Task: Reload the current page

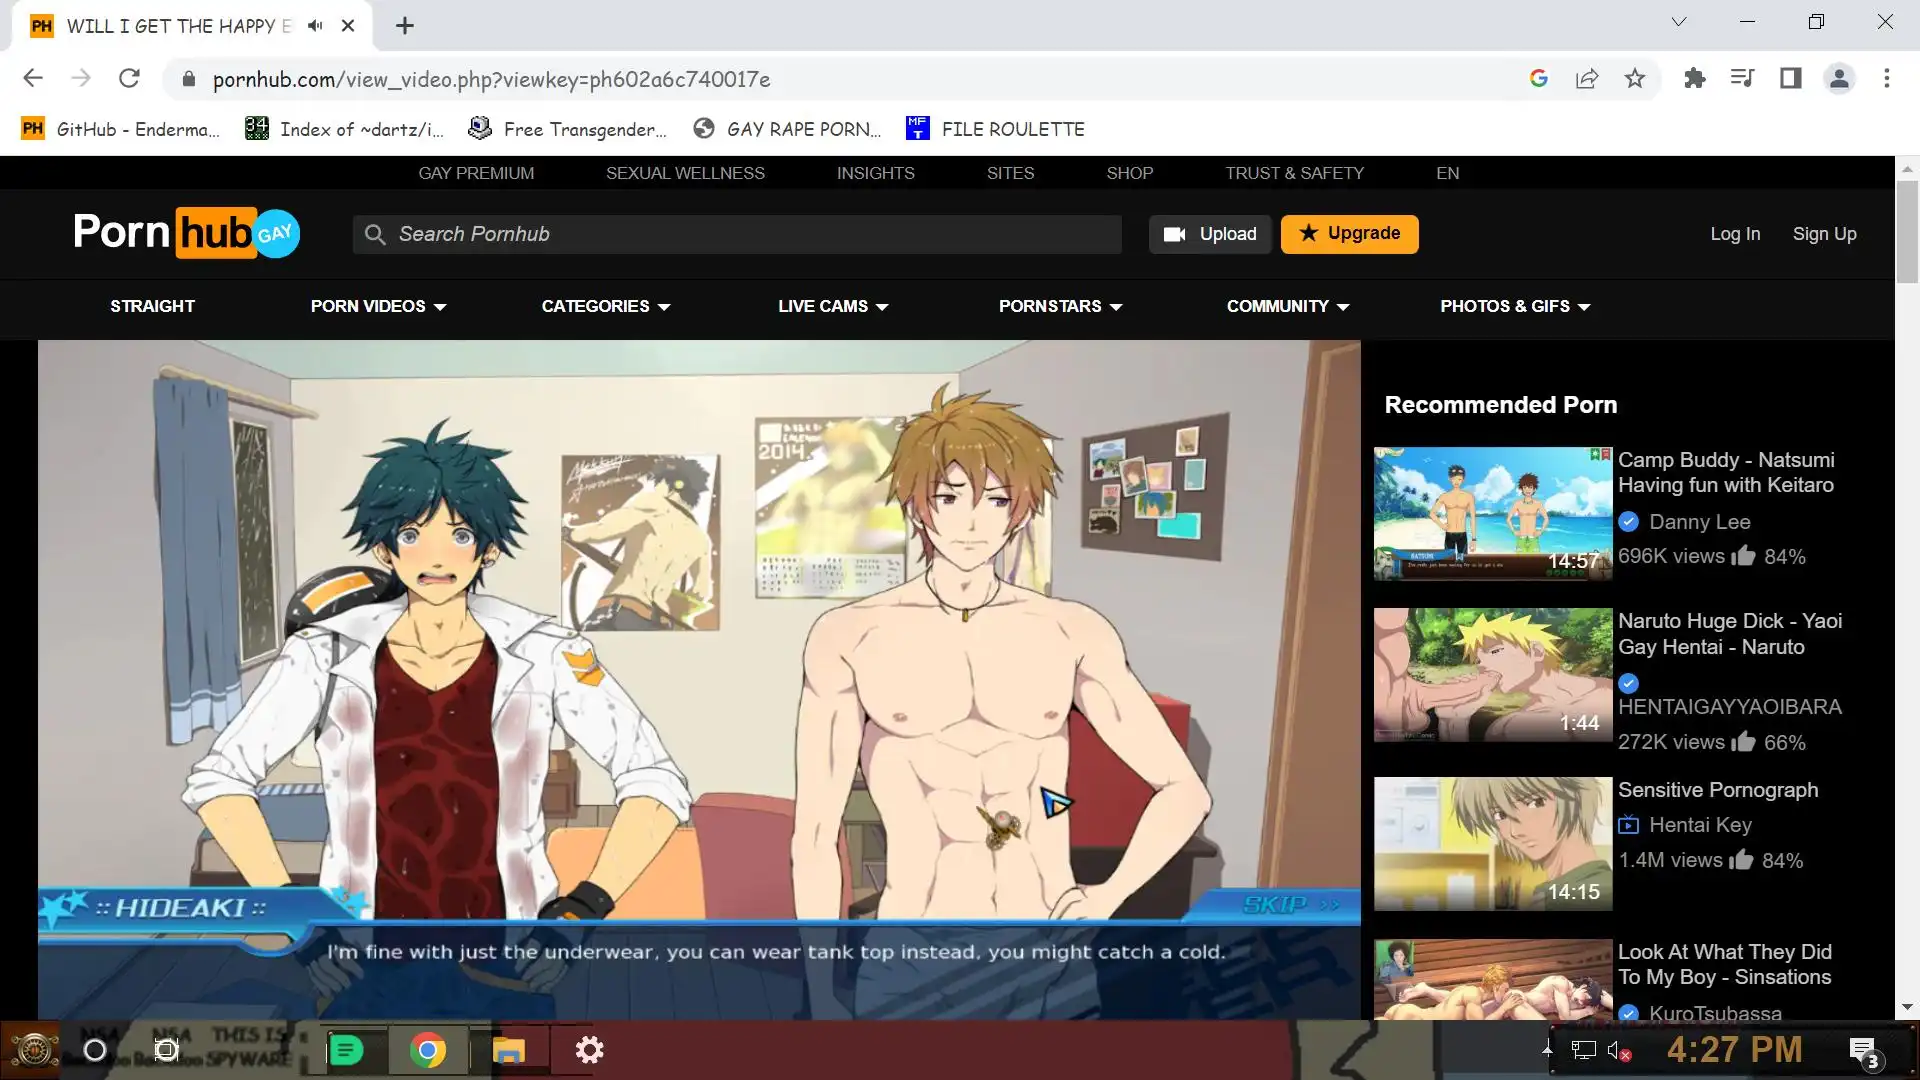Action: 129,79
